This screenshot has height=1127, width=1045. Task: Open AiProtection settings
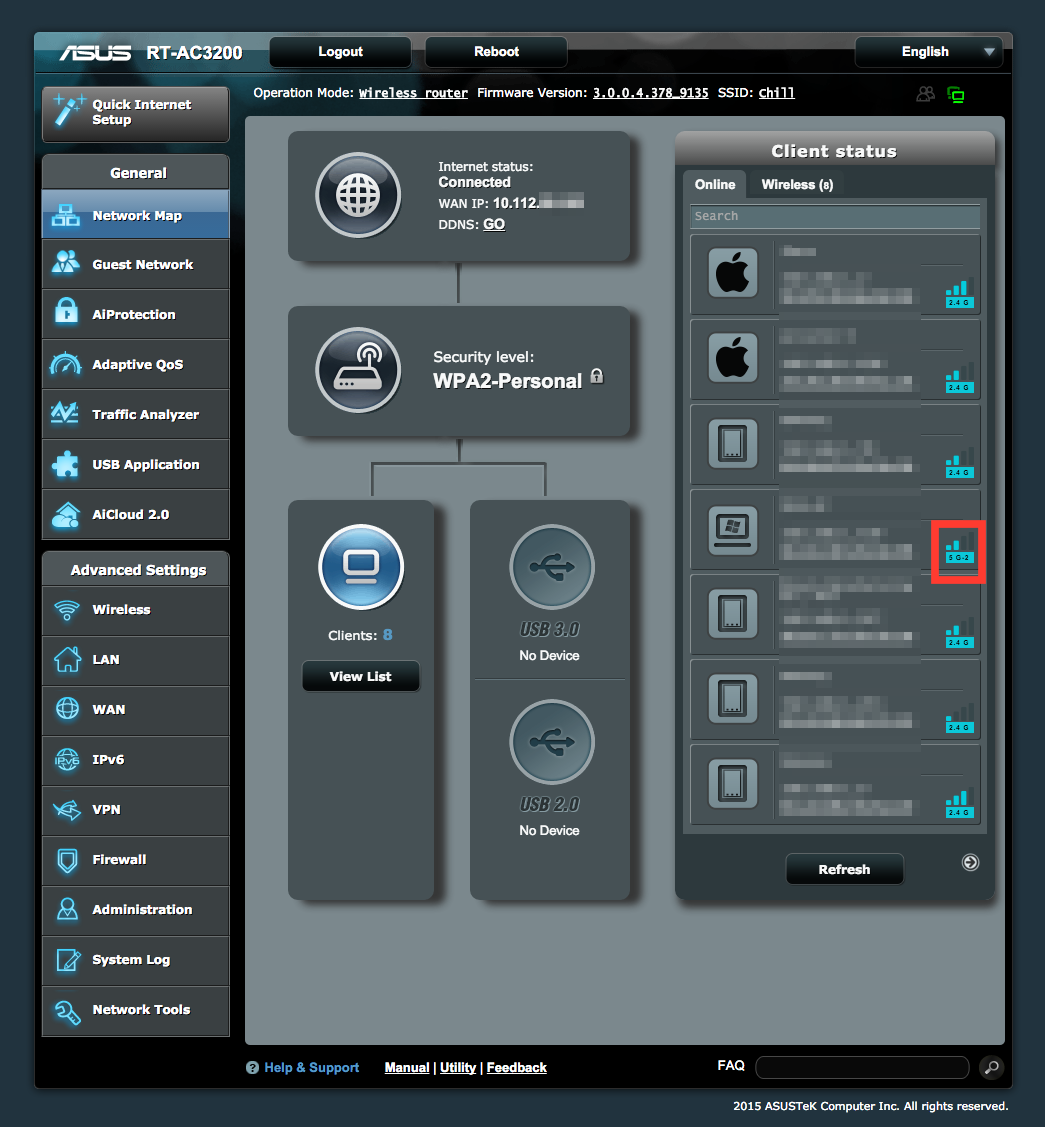tap(136, 314)
